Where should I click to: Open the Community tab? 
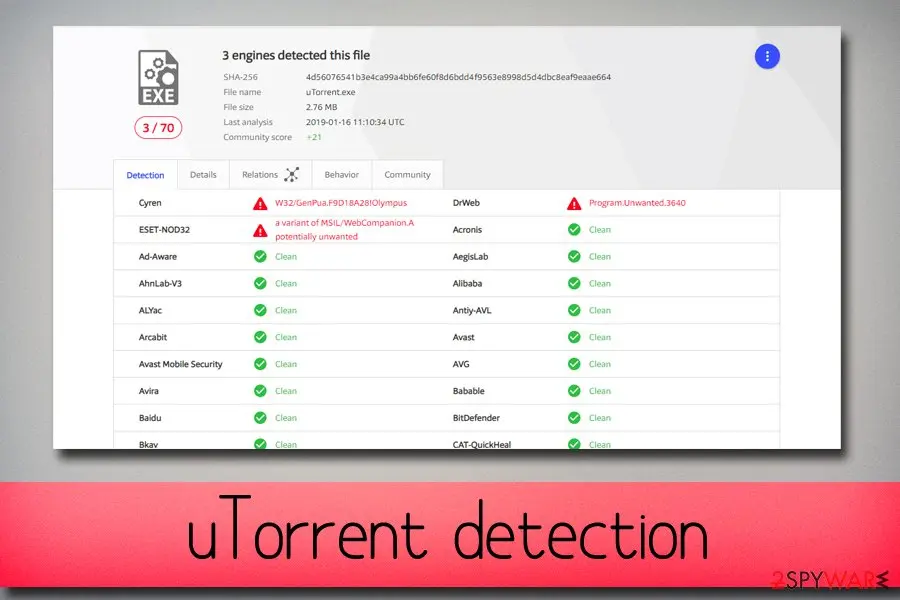408,175
